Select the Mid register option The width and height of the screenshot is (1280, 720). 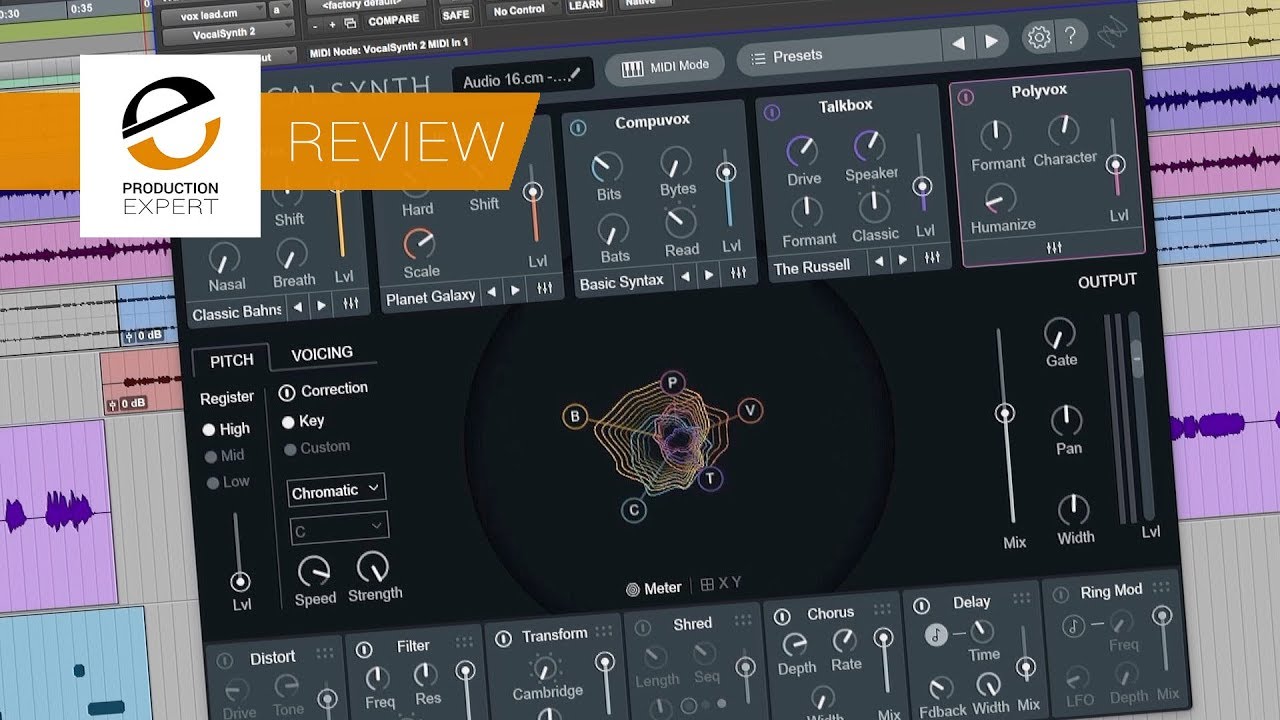pos(224,455)
